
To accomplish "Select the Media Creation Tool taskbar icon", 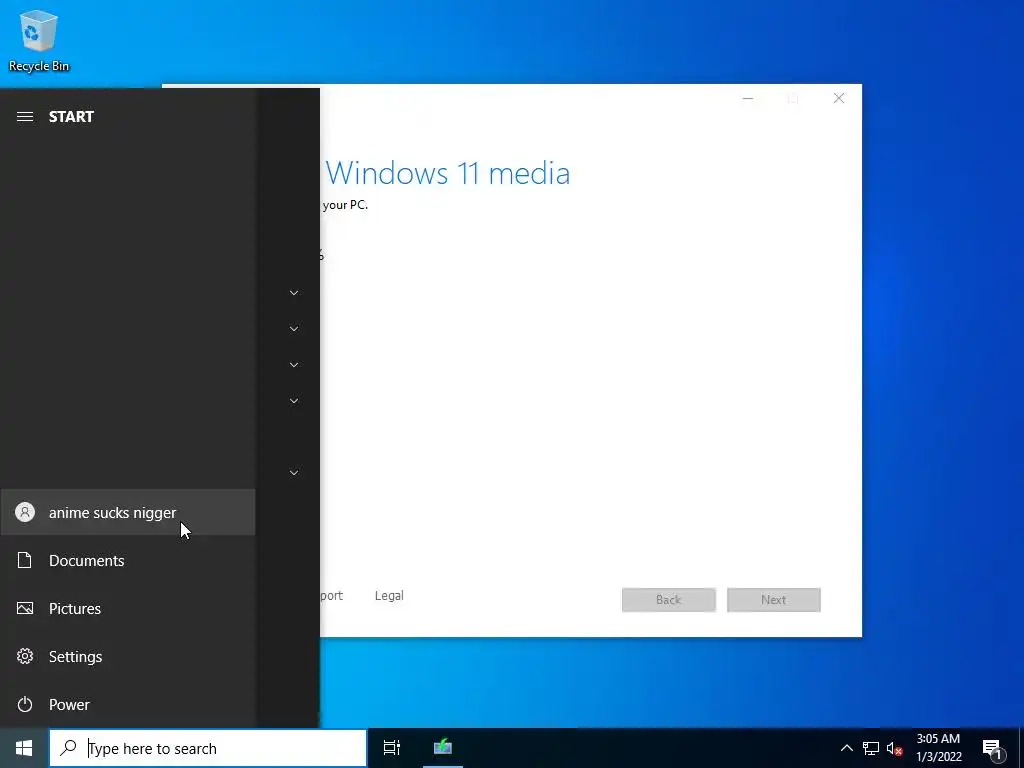I will click(x=443, y=747).
